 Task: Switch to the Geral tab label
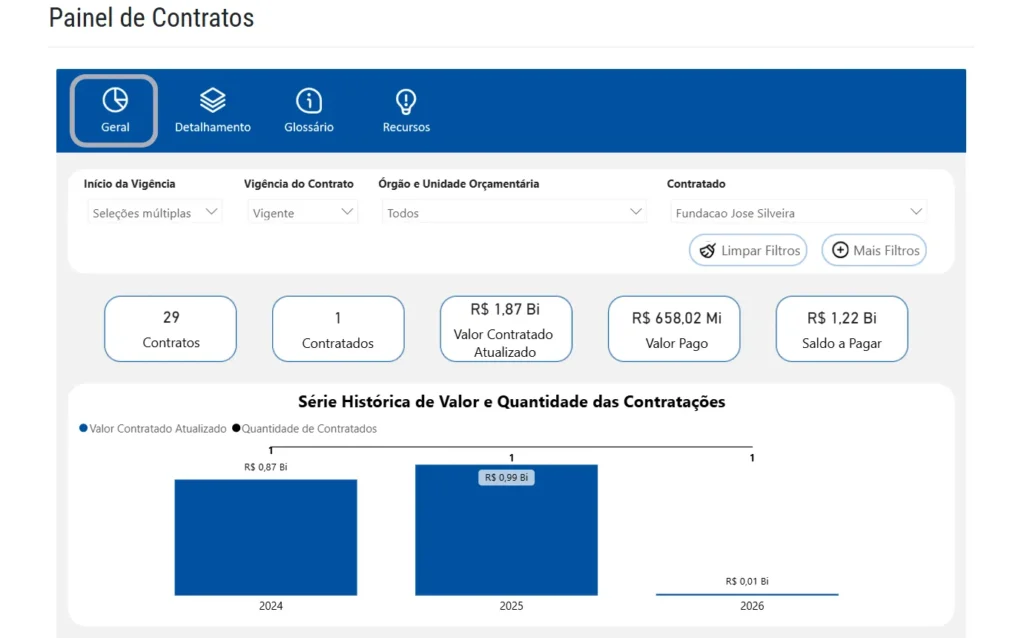pos(115,127)
